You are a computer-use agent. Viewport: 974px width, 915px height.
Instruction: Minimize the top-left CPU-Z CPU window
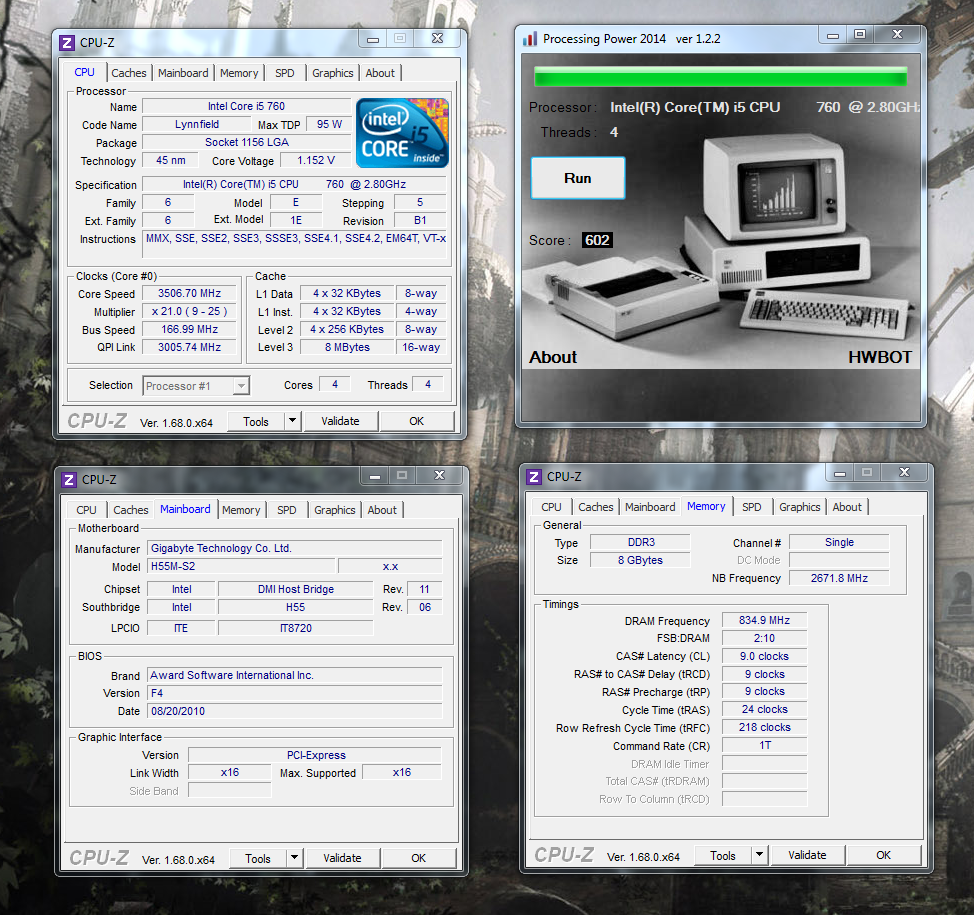click(373, 39)
